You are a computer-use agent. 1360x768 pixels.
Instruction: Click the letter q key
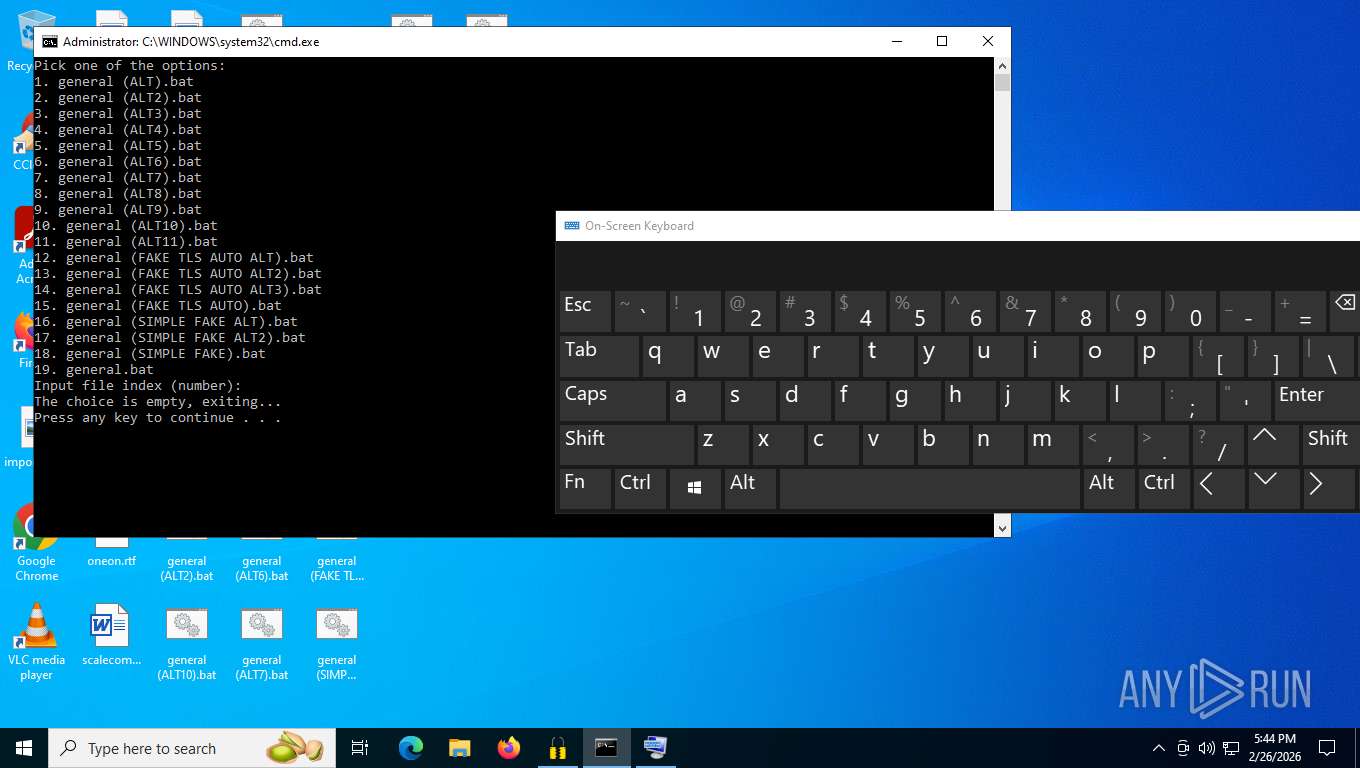pyautogui.click(x=668, y=356)
